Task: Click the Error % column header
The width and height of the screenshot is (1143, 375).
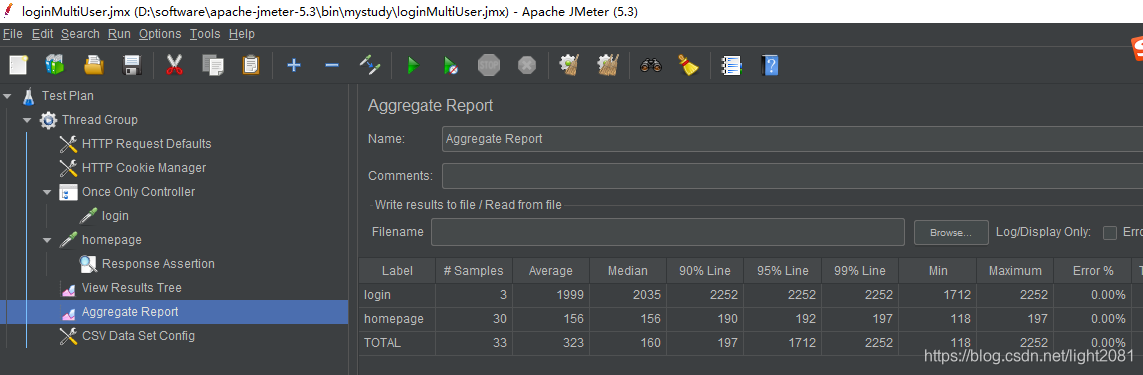Action: click(1093, 271)
